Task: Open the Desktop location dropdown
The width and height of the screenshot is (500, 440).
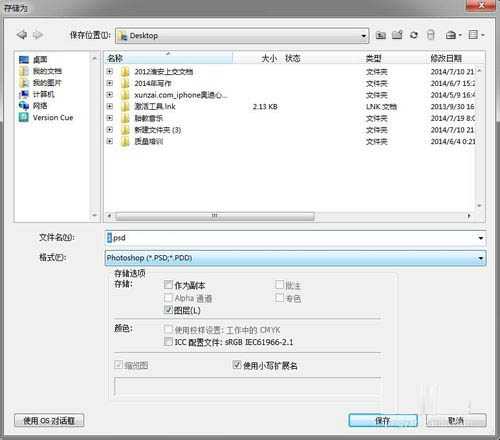Action: [x=242, y=36]
